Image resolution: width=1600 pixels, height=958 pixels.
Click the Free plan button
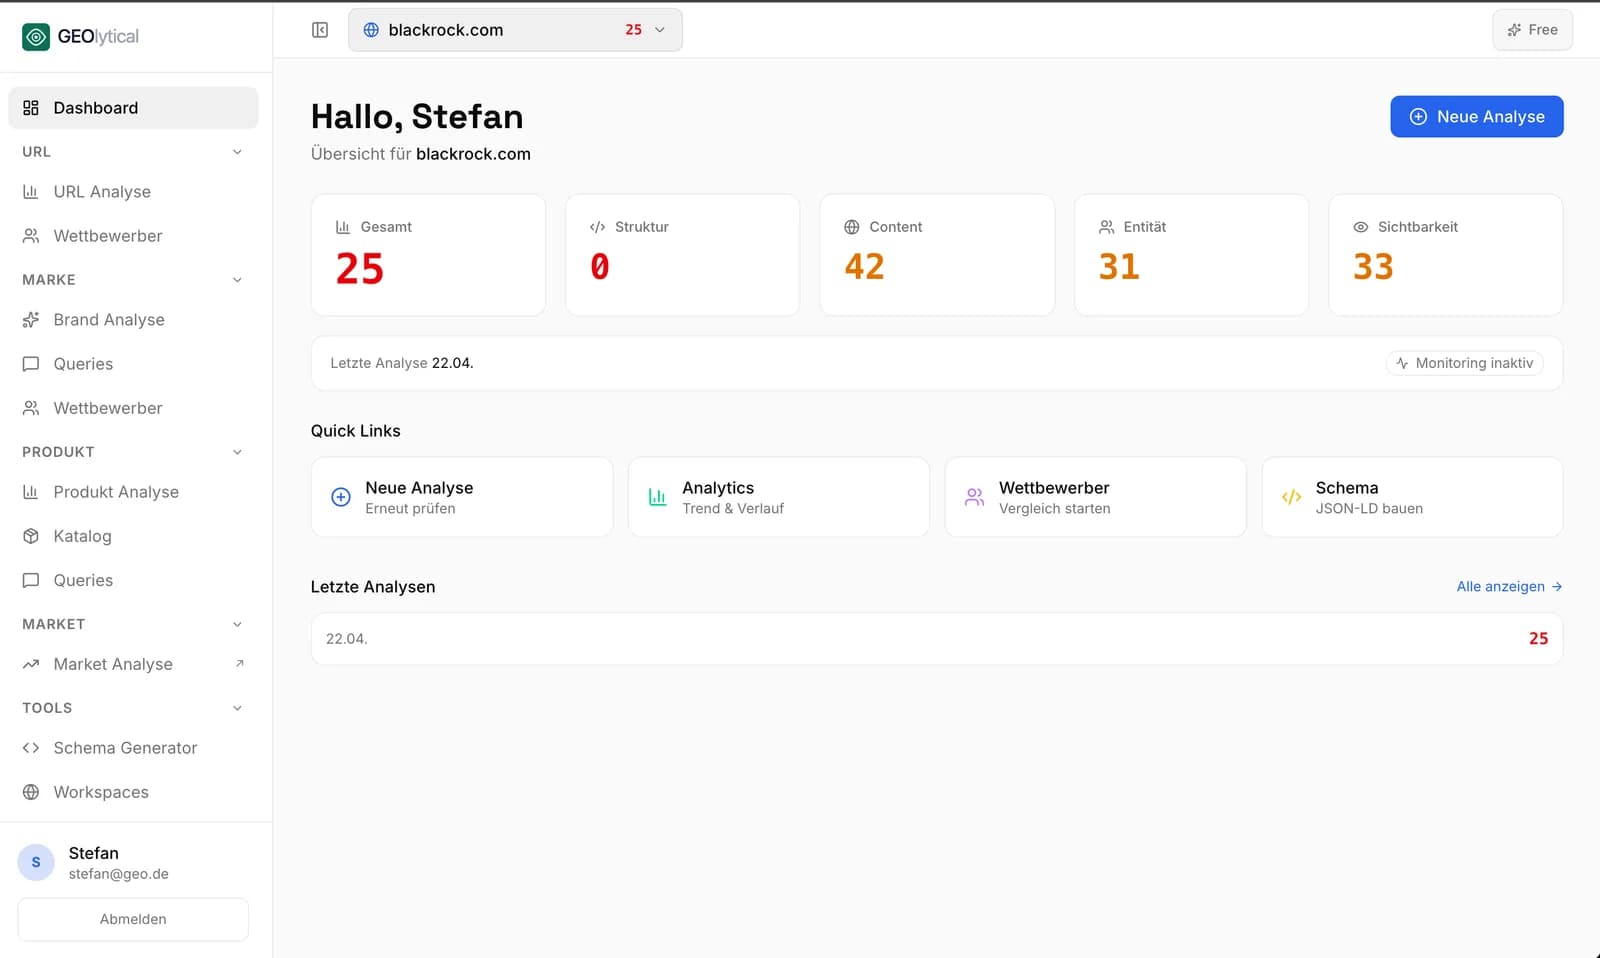1532,30
